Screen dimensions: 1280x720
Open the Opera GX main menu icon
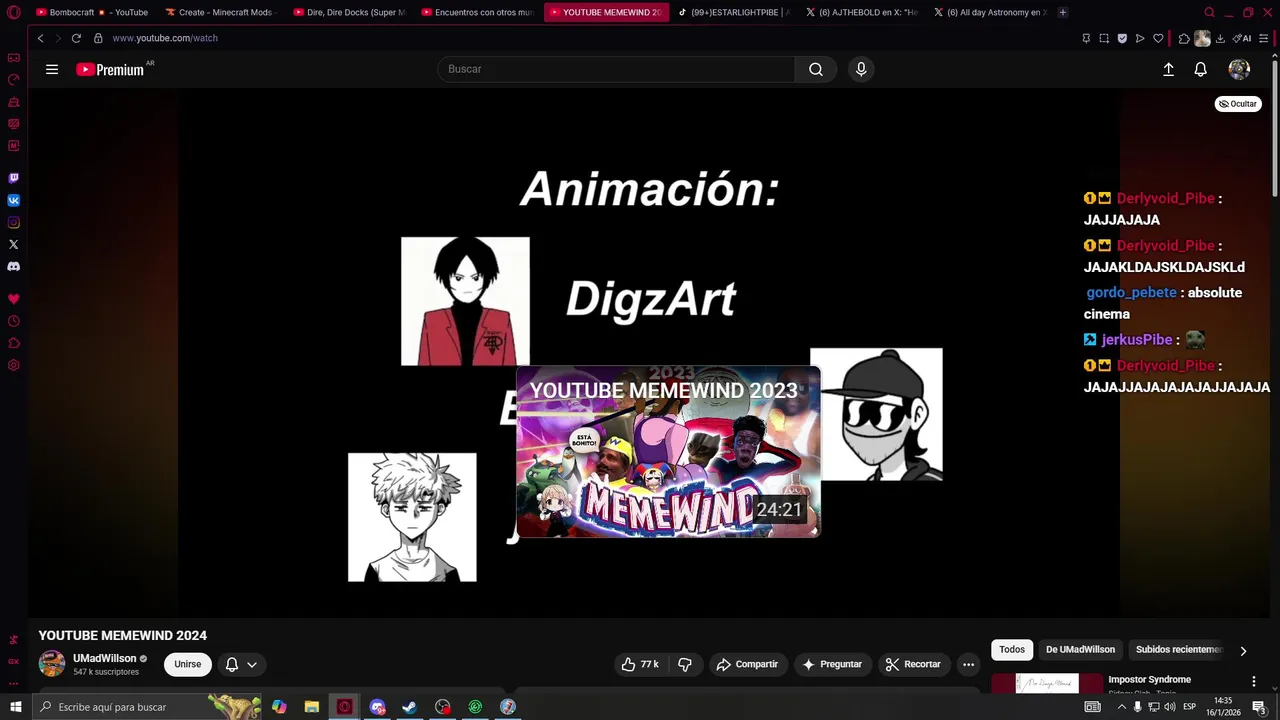click(13, 13)
